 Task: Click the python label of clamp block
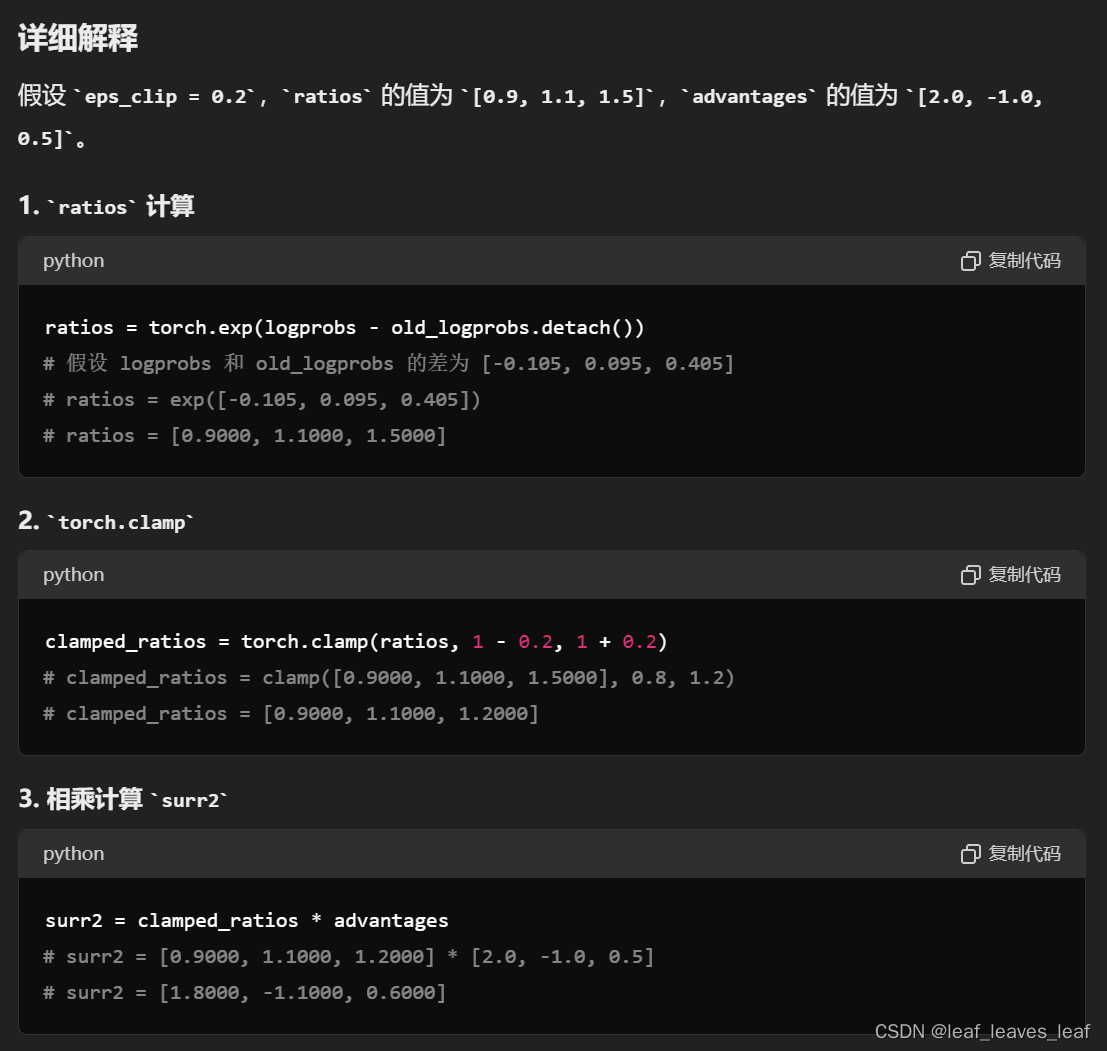click(x=73, y=575)
